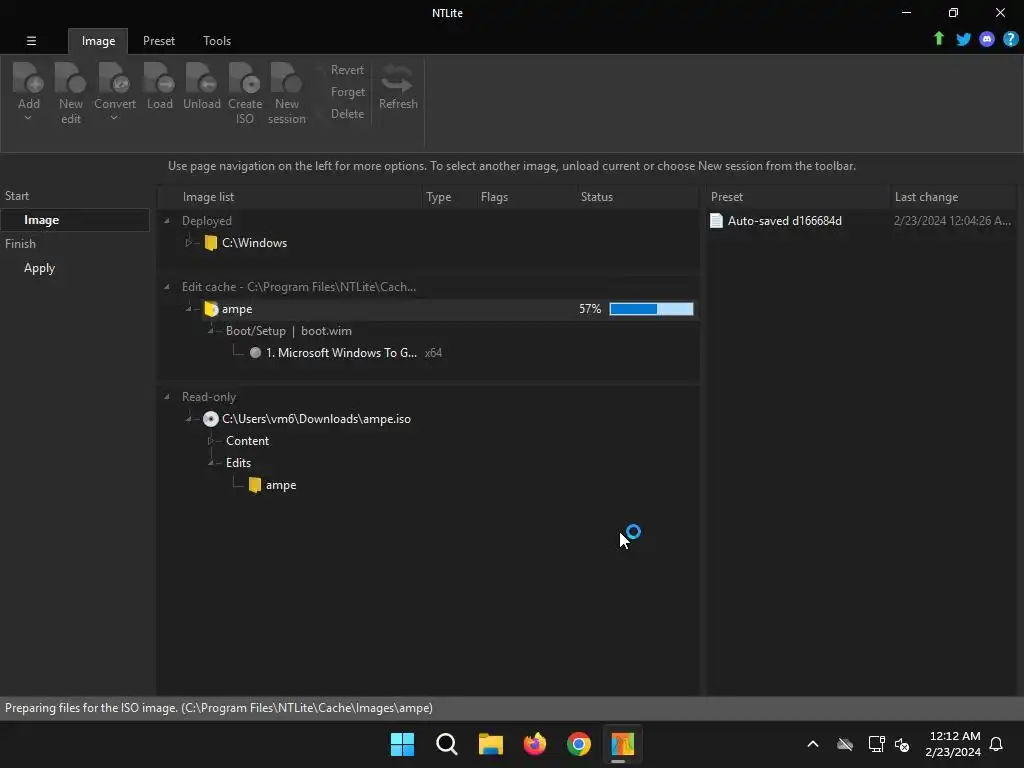
Task: Collapse the Read-only group
Action: coord(167,396)
